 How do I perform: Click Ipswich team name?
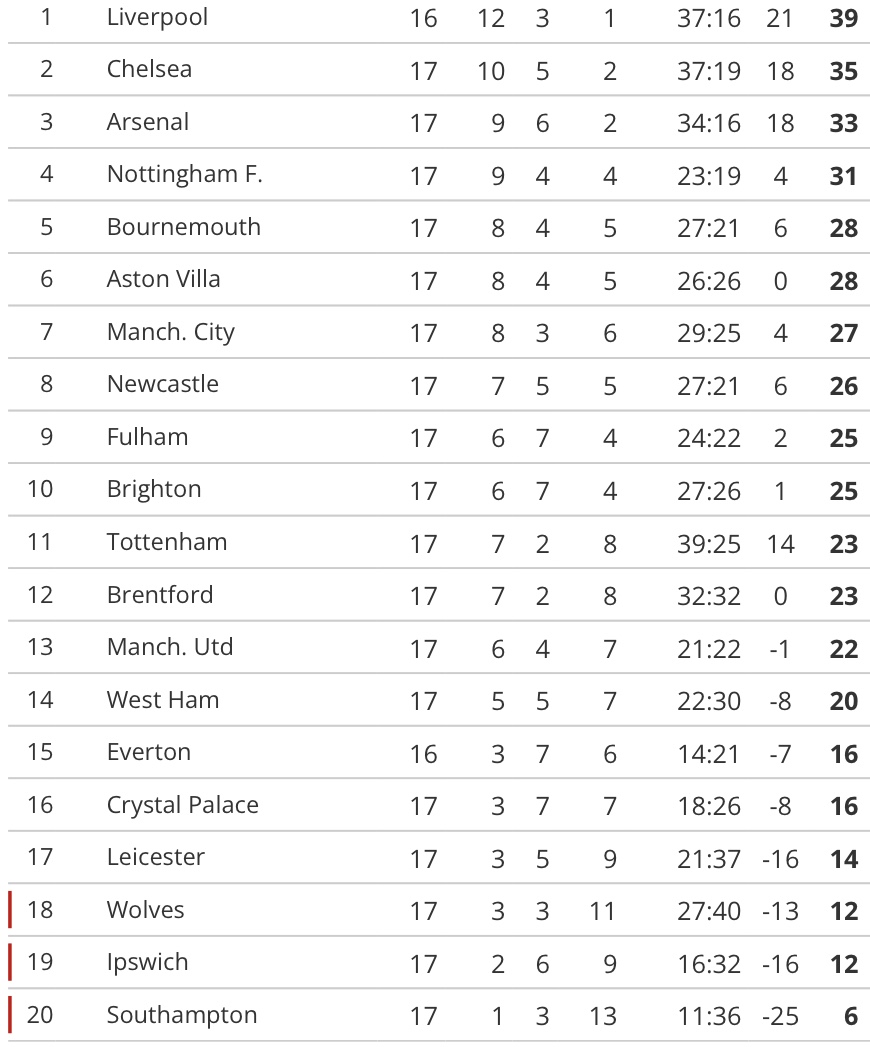(147, 962)
